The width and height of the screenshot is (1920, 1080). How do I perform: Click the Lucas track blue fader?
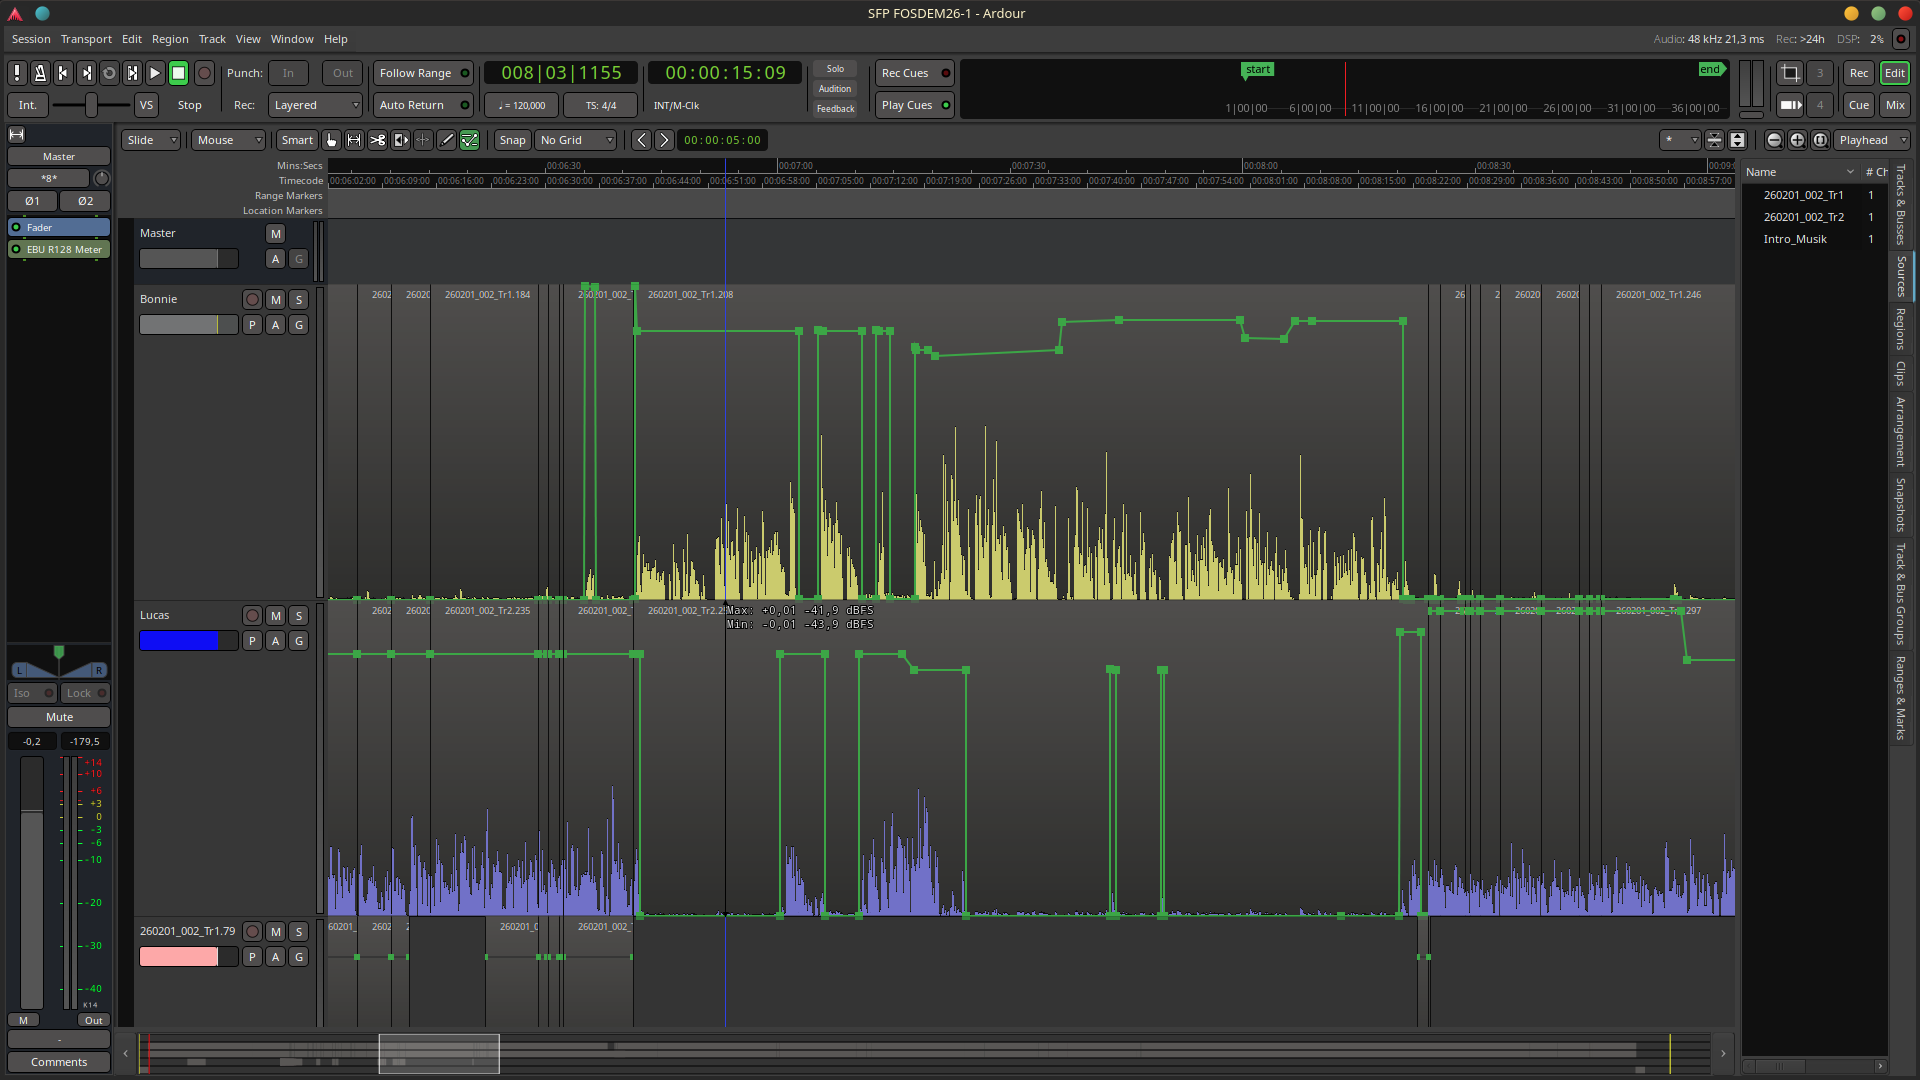pos(180,641)
